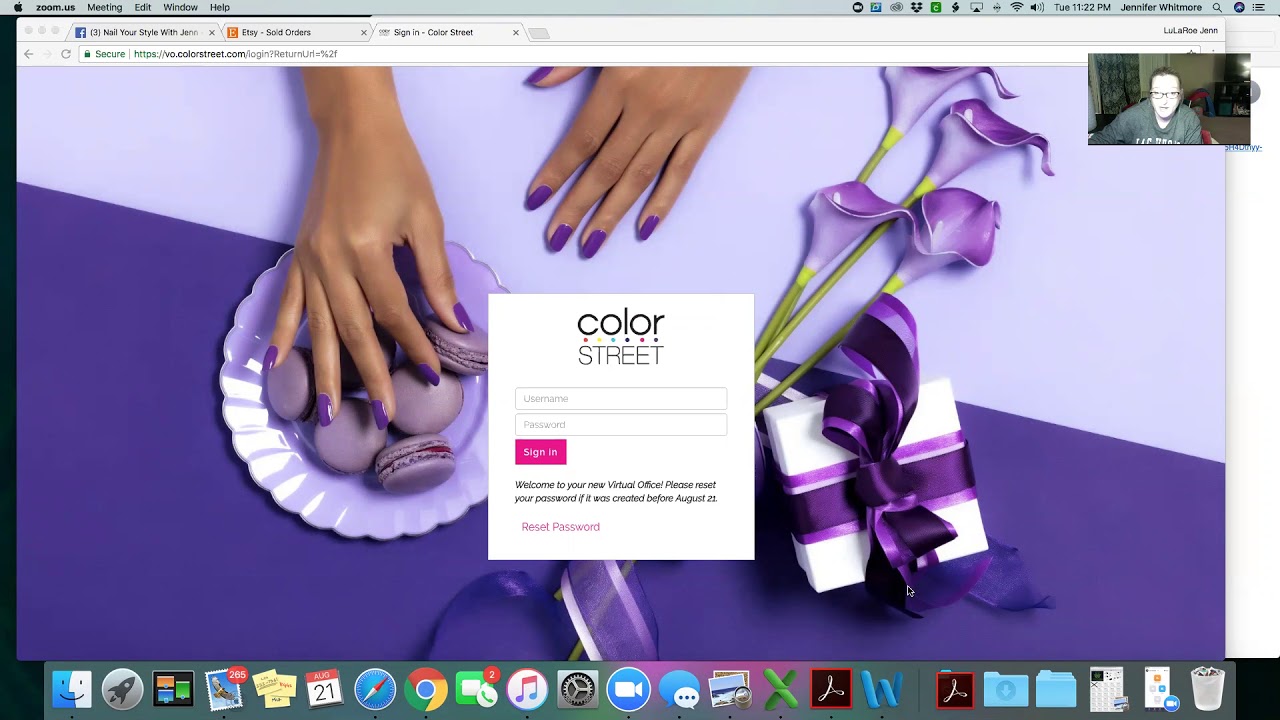The image size is (1280, 720).
Task: Open Trash in the dock
Action: 1208,690
